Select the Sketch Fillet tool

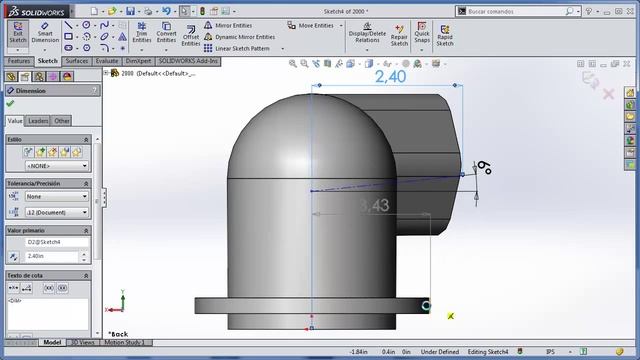(104, 48)
